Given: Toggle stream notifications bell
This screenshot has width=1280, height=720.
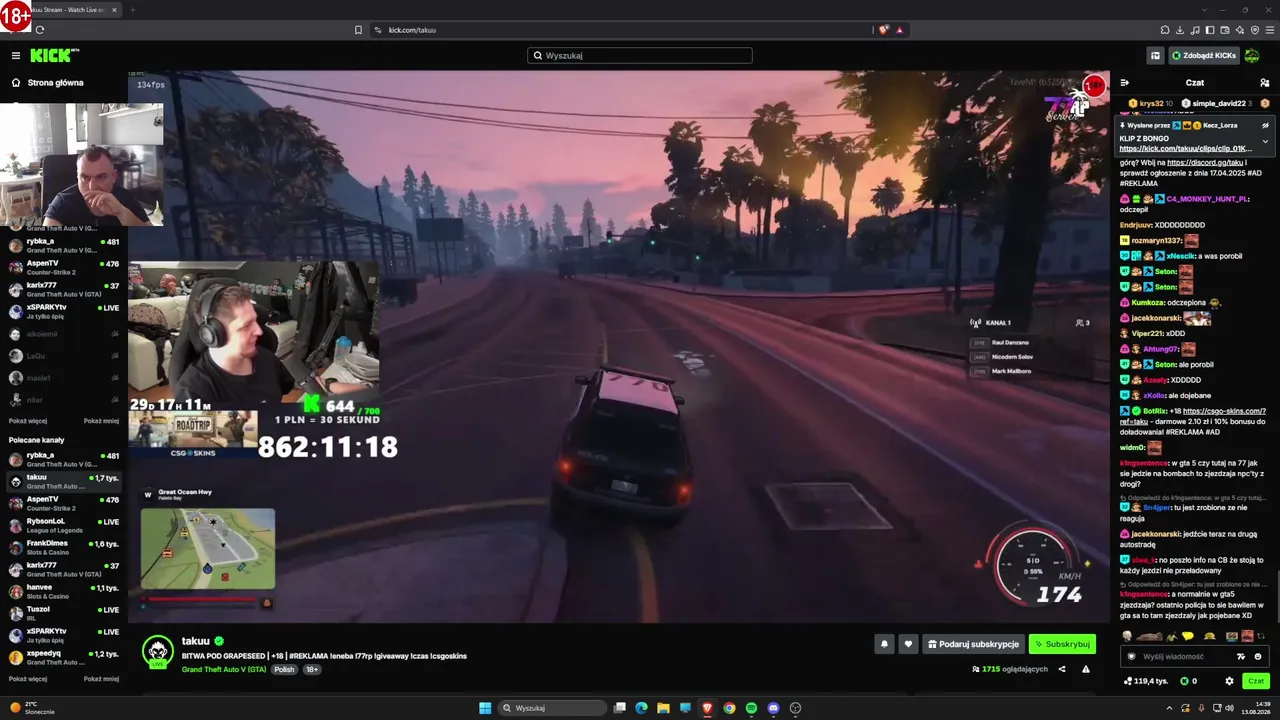Looking at the screenshot, I should click(884, 644).
